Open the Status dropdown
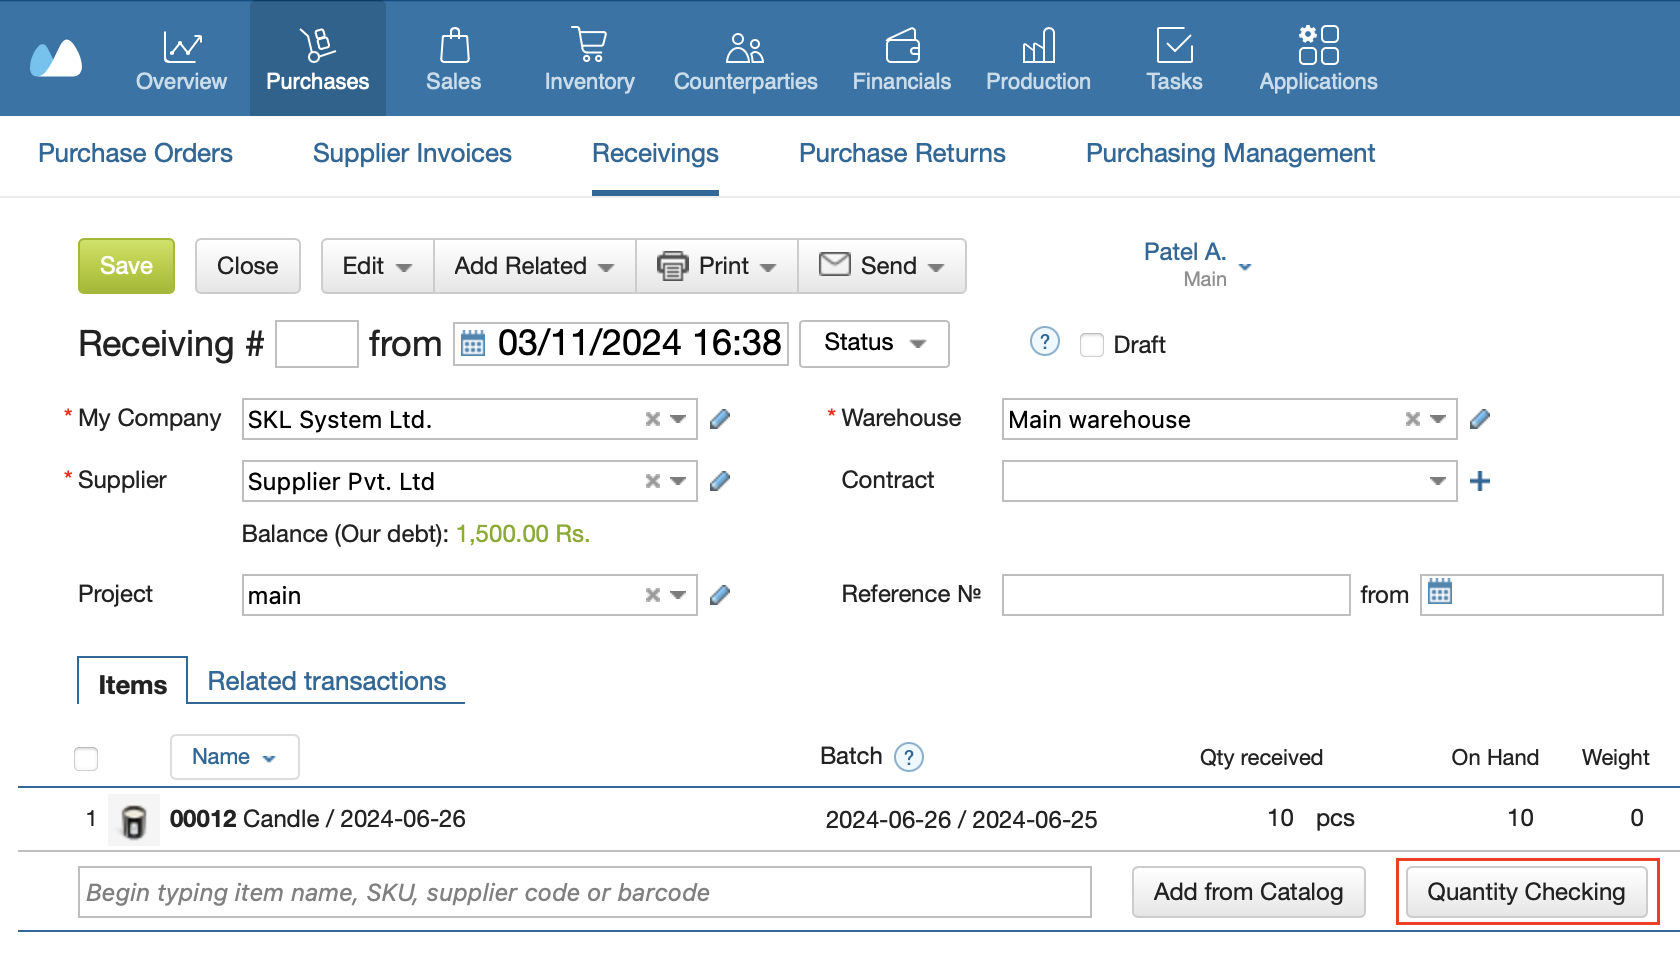 [x=874, y=343]
